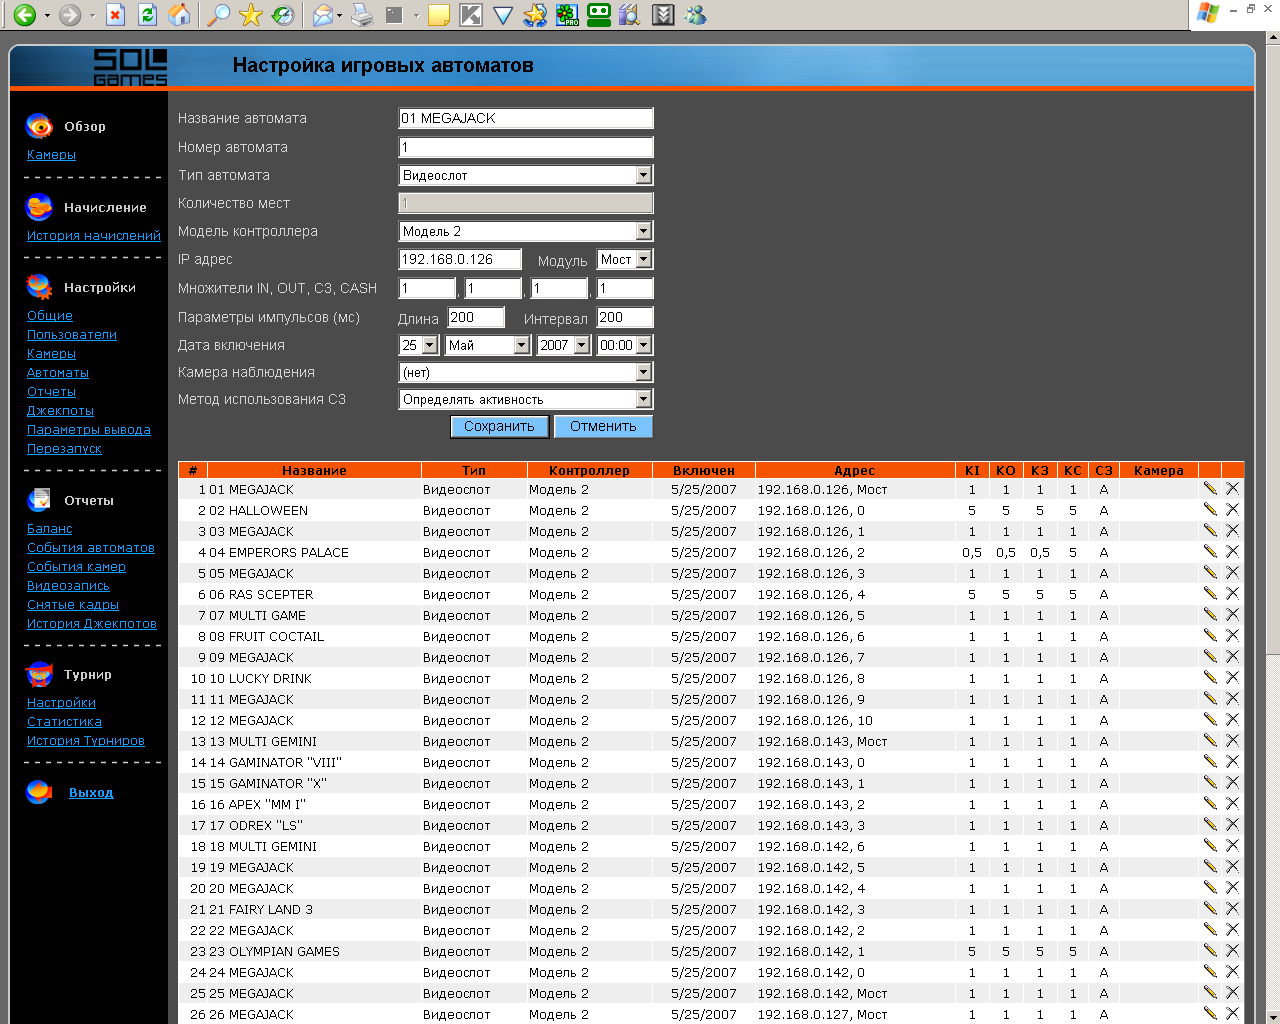Open the time dropdown showing 00:00
The width and height of the screenshot is (1280, 1024).
[625, 345]
